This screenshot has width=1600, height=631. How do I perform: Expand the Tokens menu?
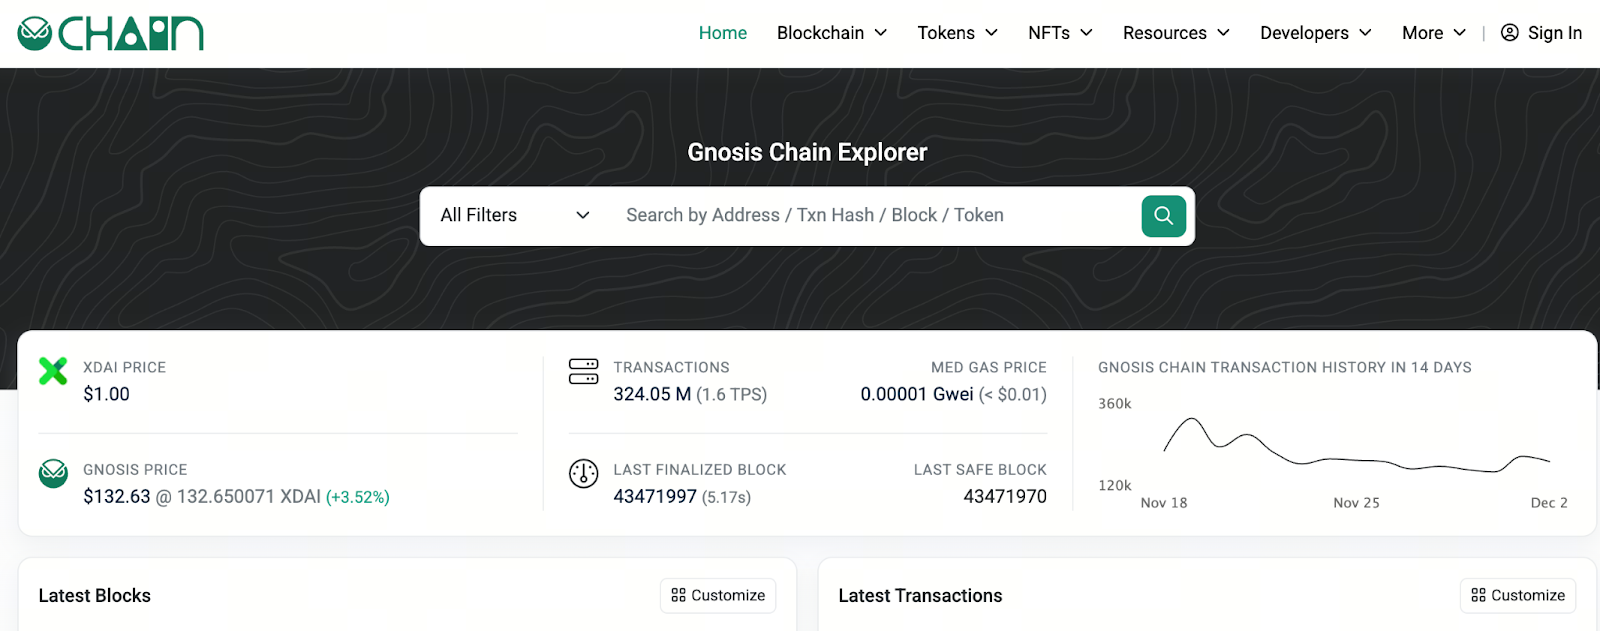tap(957, 33)
